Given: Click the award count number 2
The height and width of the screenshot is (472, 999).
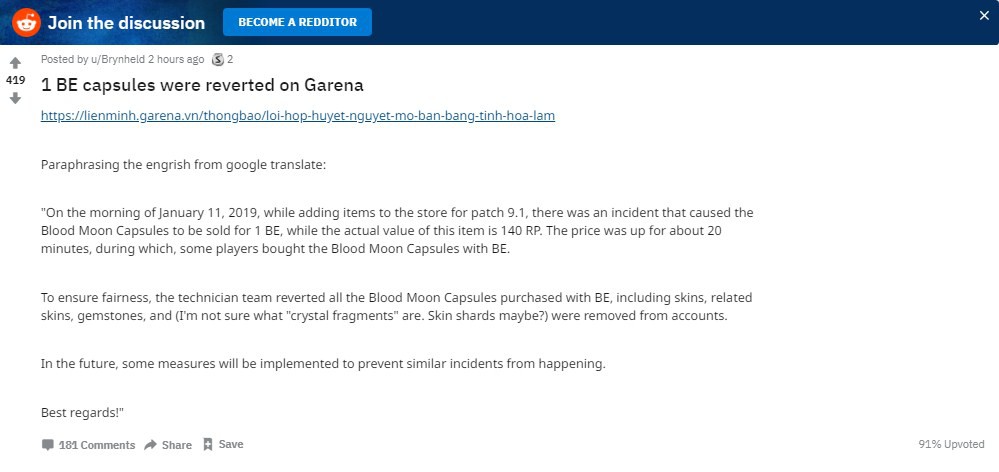Looking at the screenshot, I should [x=230, y=59].
